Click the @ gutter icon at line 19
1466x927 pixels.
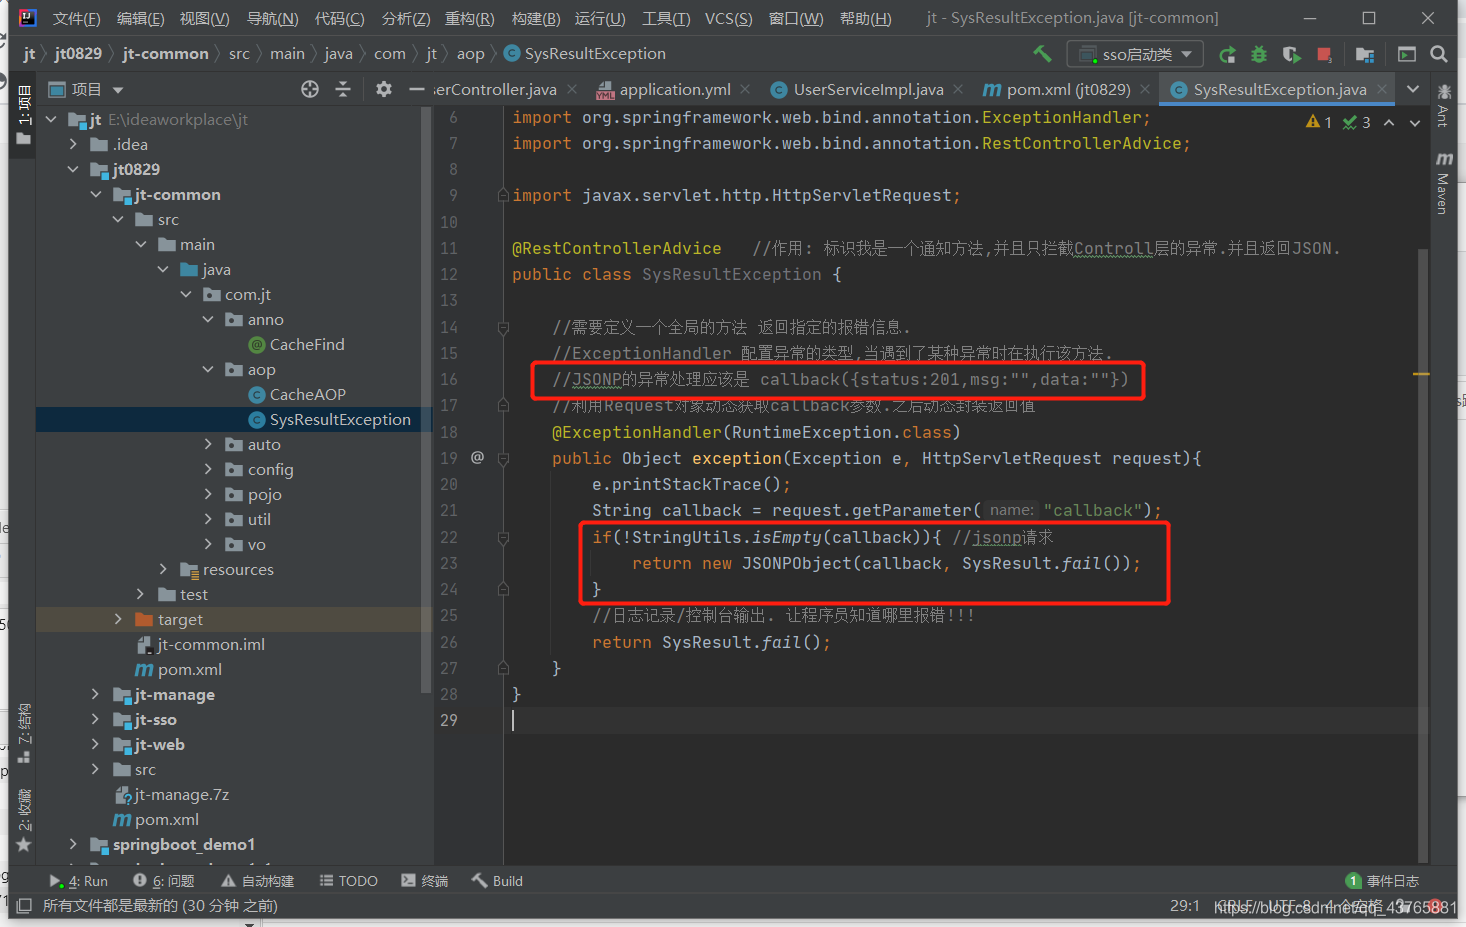477,457
